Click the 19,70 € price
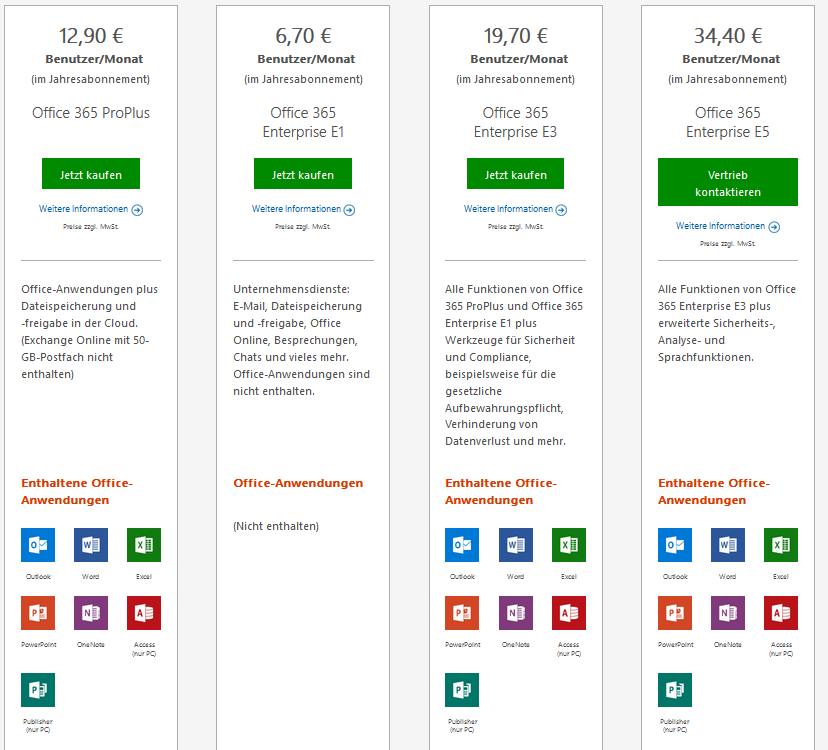 [515, 36]
